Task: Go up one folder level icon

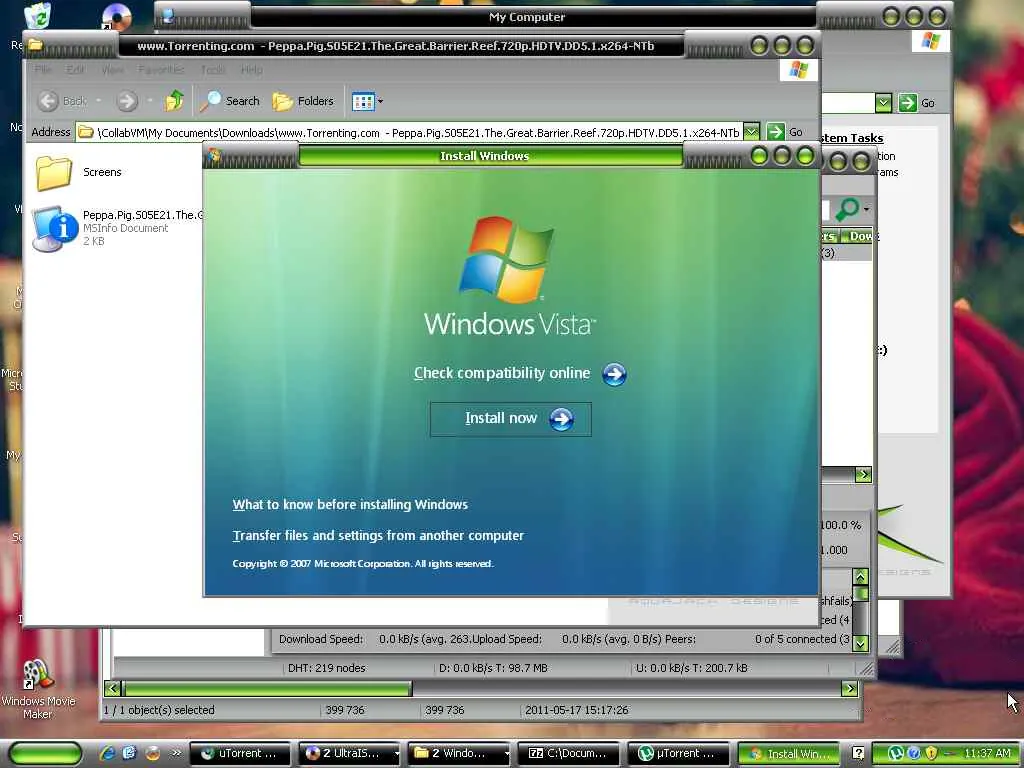Action: 174,101
